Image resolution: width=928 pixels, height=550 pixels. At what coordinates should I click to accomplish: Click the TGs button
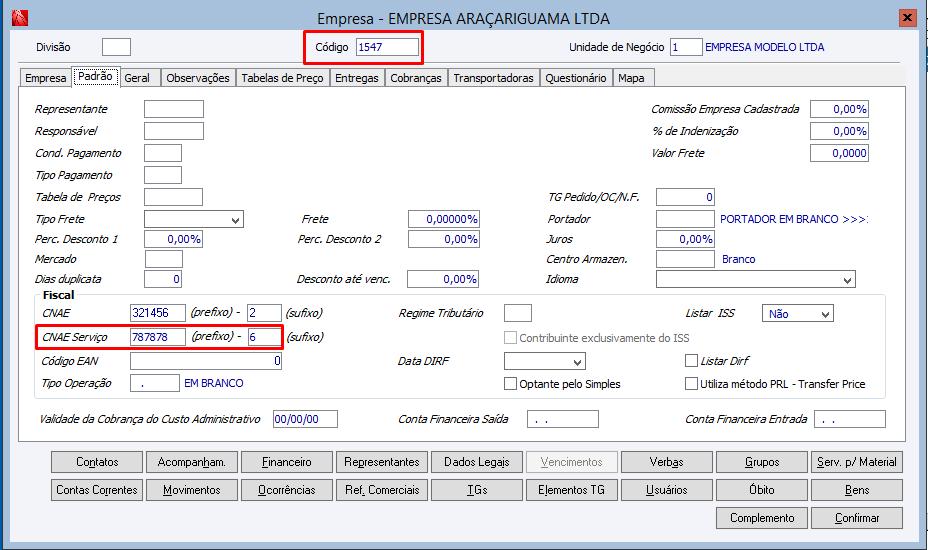(477, 490)
